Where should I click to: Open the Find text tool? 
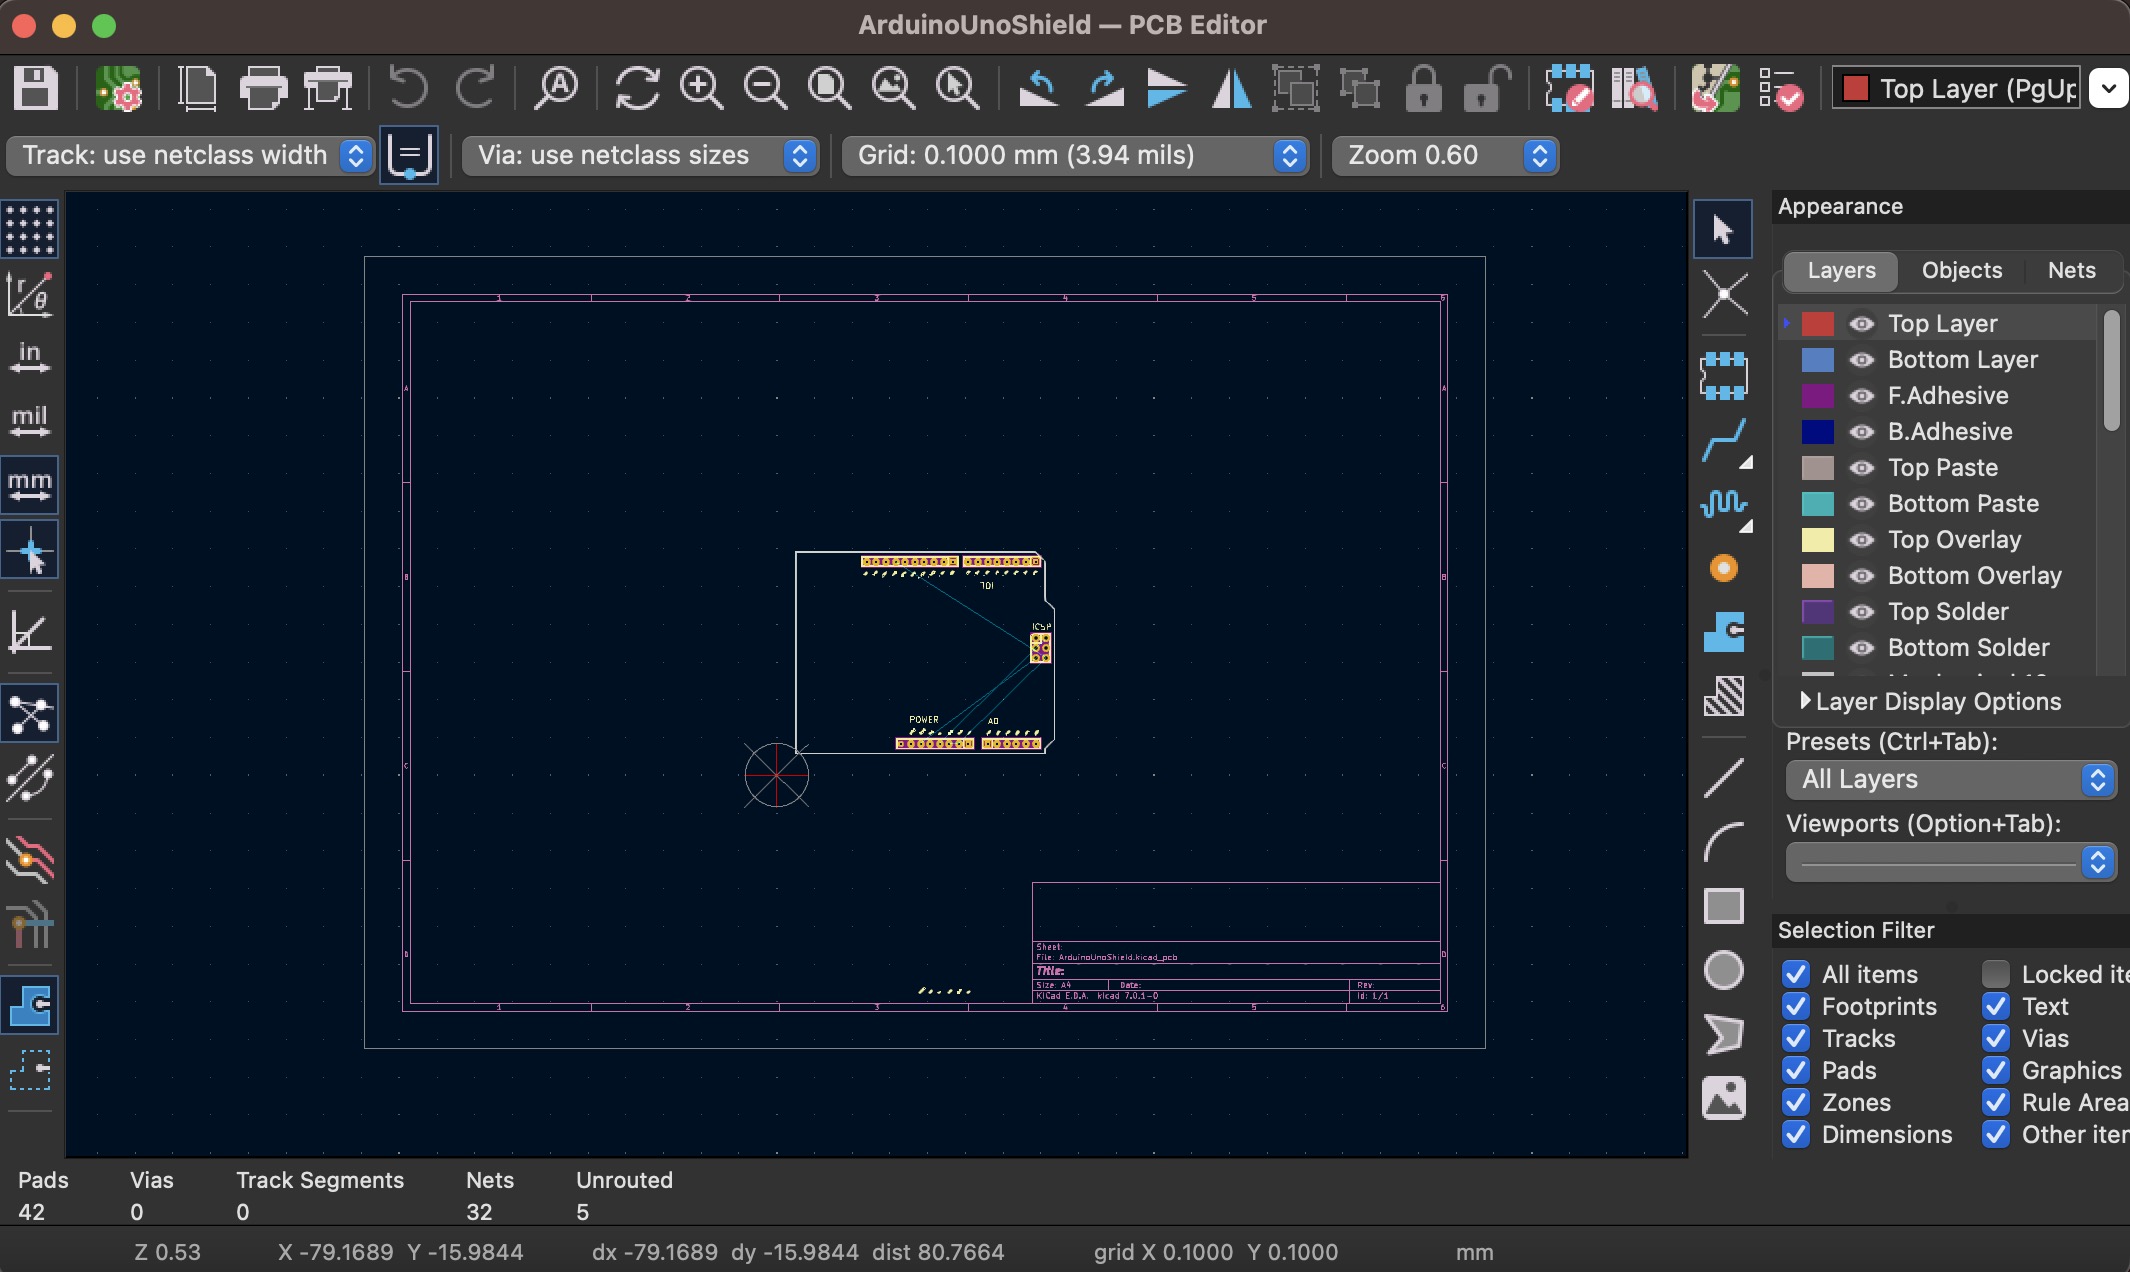tap(556, 89)
